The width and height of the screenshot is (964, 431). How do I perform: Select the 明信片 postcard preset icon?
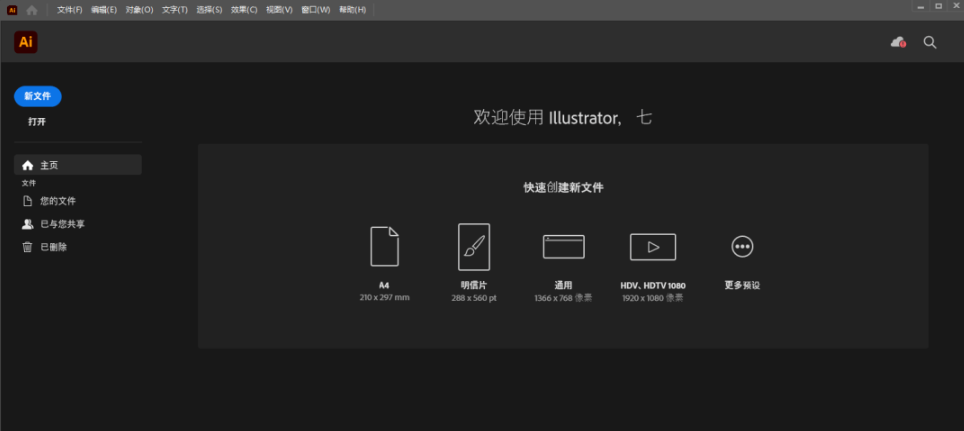[473, 247]
